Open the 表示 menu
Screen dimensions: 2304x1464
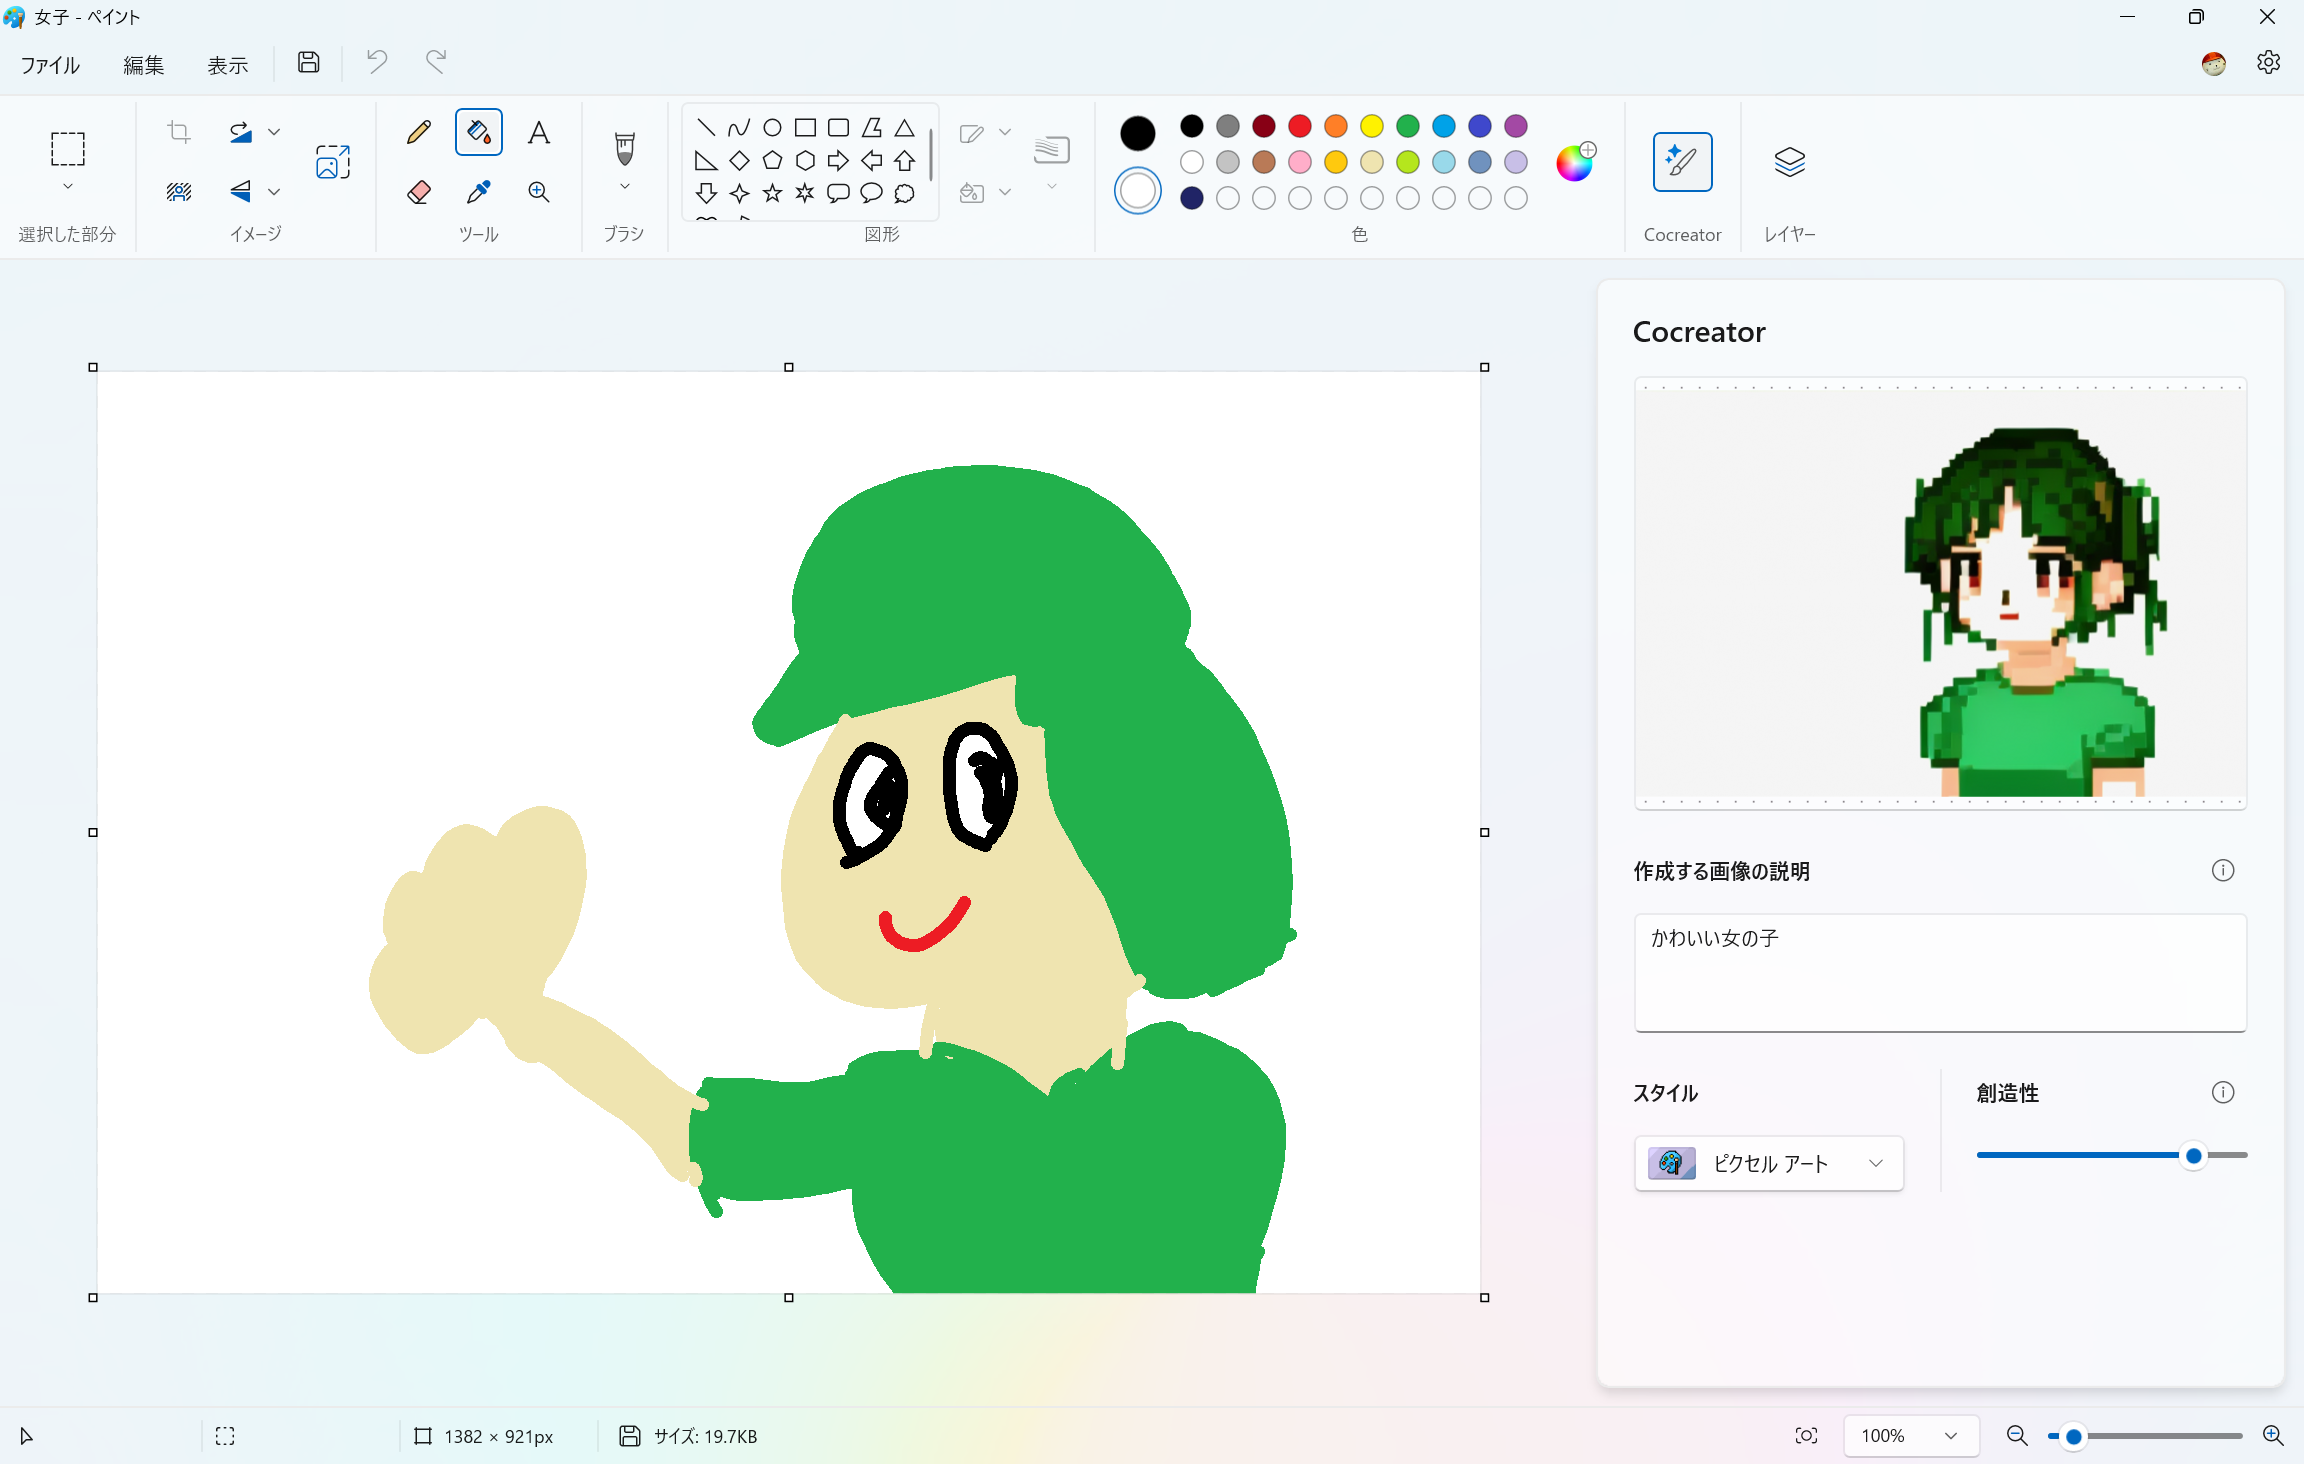[x=228, y=64]
